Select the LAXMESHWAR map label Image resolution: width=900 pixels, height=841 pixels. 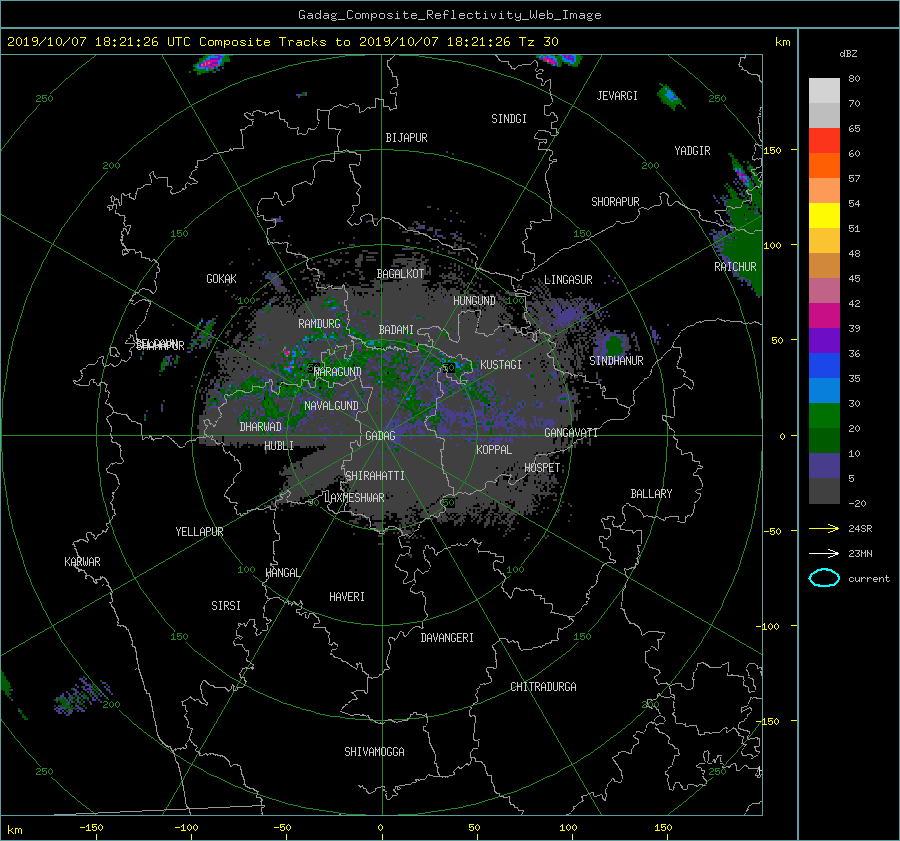point(354,498)
